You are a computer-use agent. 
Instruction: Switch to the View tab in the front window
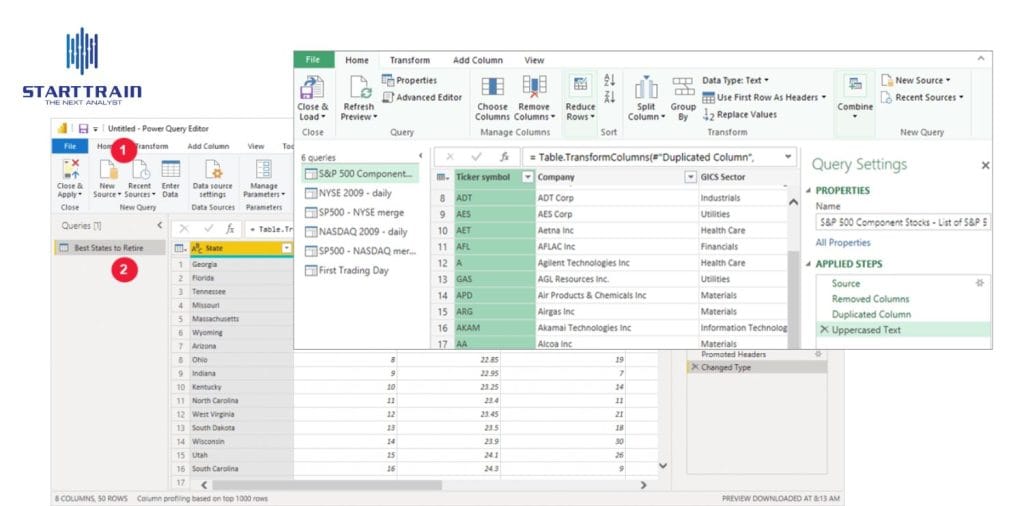coord(534,60)
